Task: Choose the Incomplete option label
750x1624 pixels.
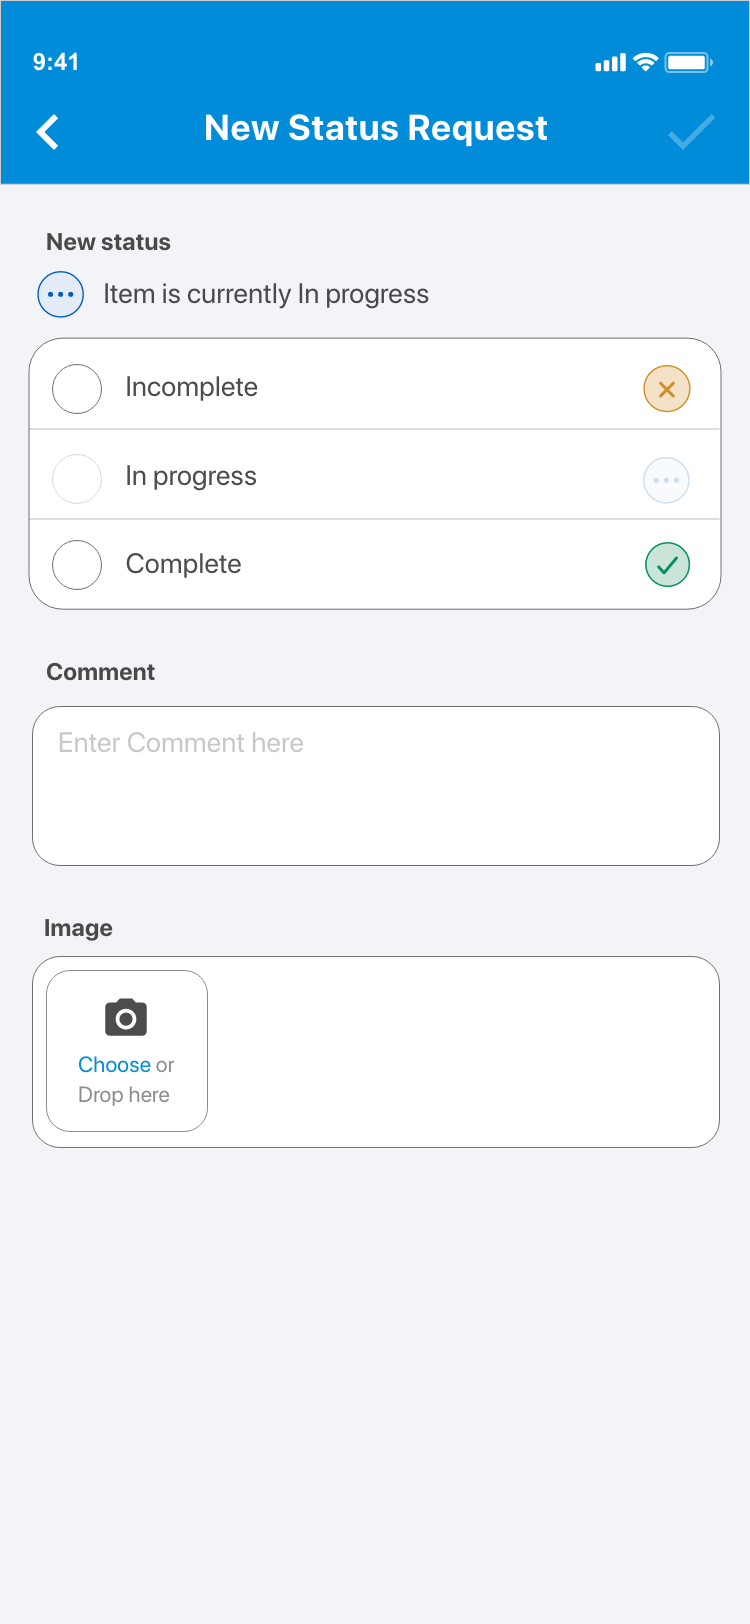Action: pos(192,387)
